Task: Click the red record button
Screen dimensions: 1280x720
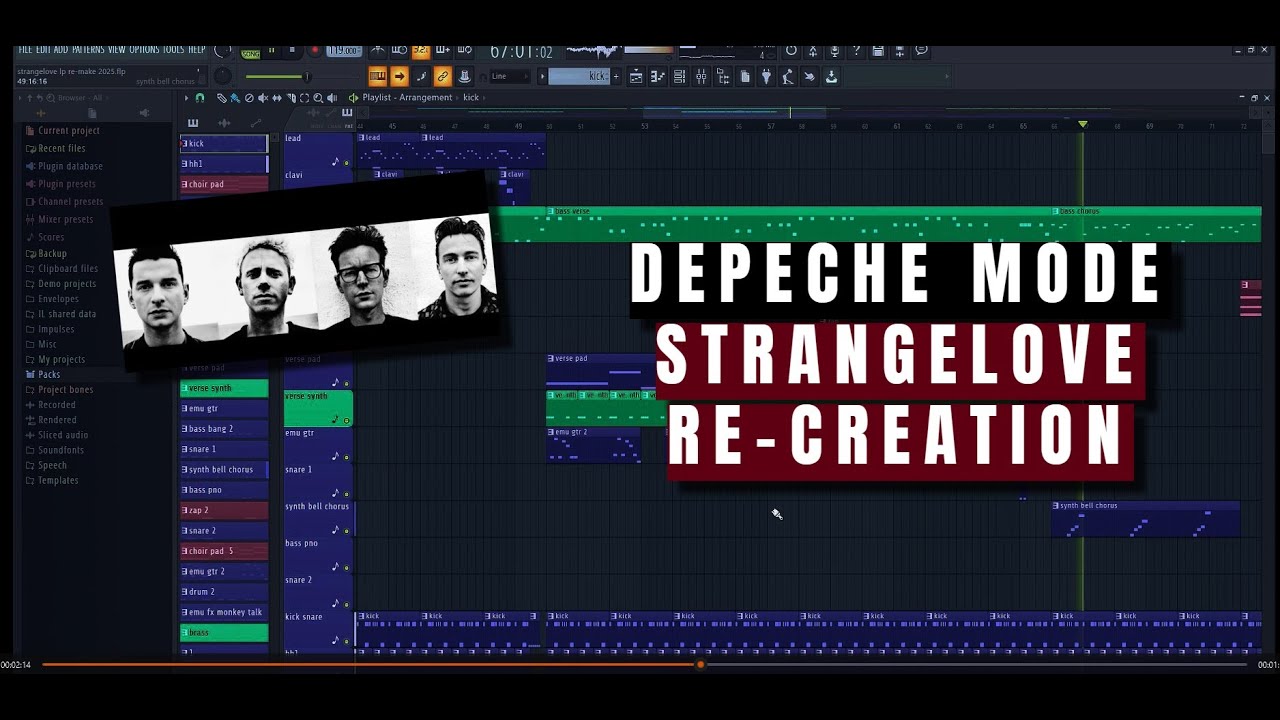Action: tap(314, 50)
